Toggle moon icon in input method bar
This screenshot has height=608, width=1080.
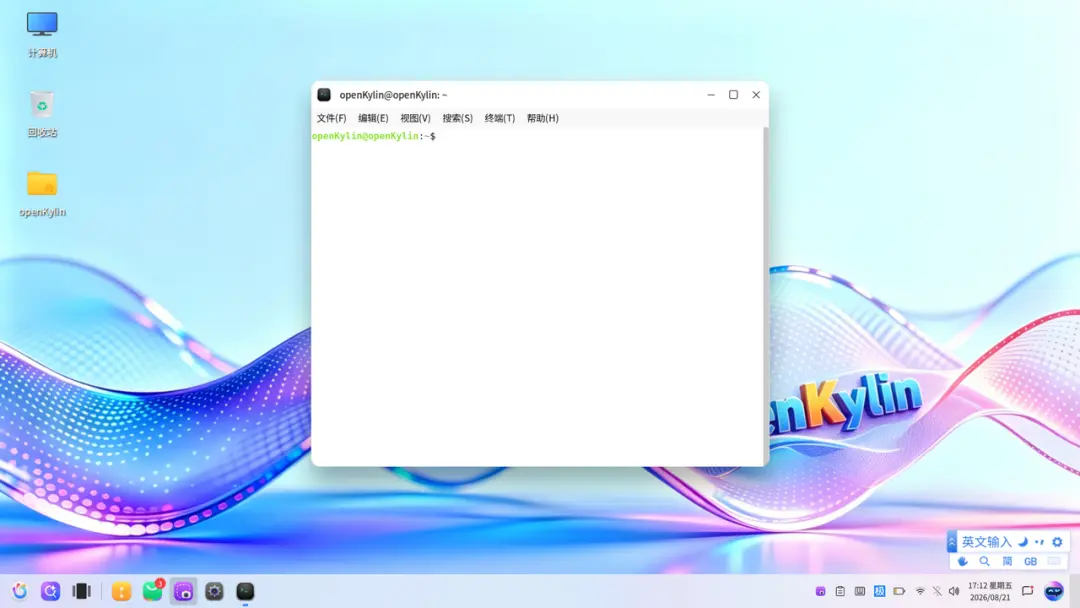(x=1024, y=542)
